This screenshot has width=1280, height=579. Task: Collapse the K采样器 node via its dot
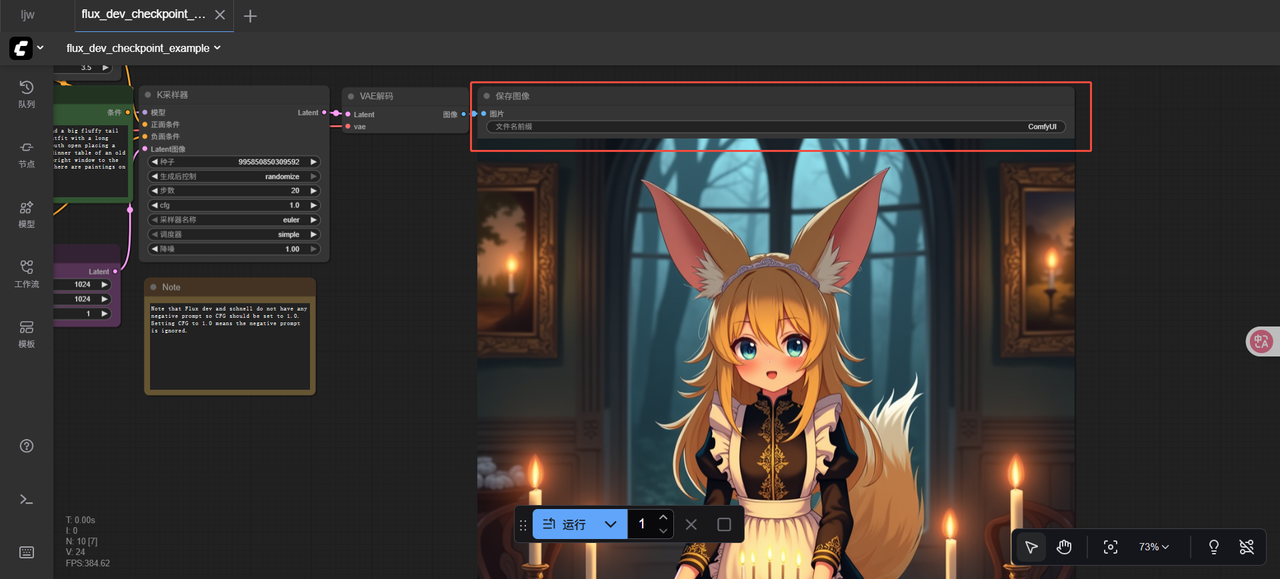[x=148, y=95]
